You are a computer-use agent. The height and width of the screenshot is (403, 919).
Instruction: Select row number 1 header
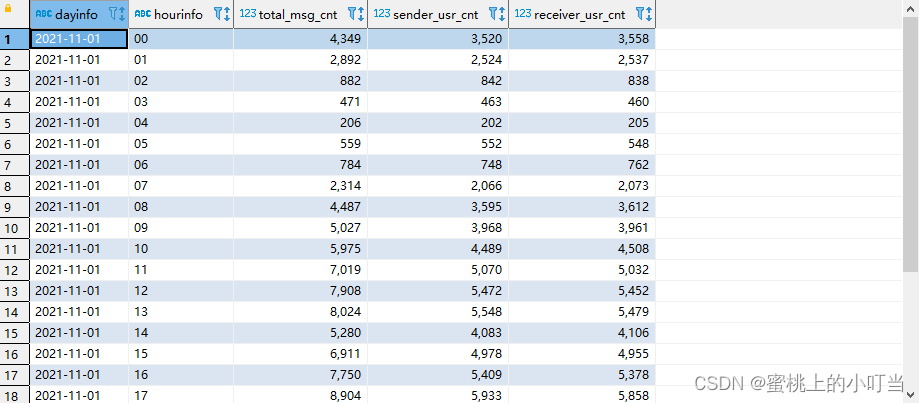click(x=15, y=39)
